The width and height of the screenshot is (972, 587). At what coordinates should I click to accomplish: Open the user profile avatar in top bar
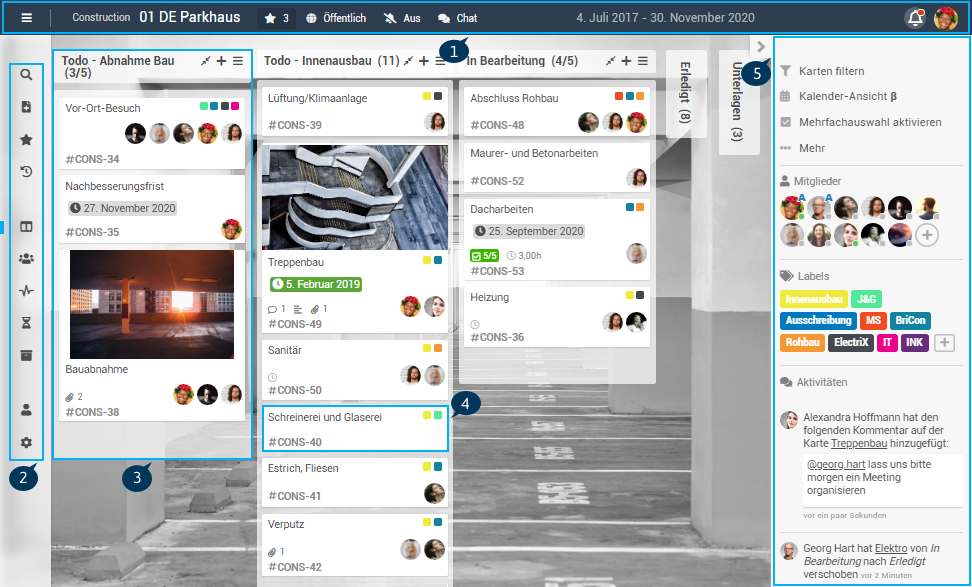(x=946, y=18)
